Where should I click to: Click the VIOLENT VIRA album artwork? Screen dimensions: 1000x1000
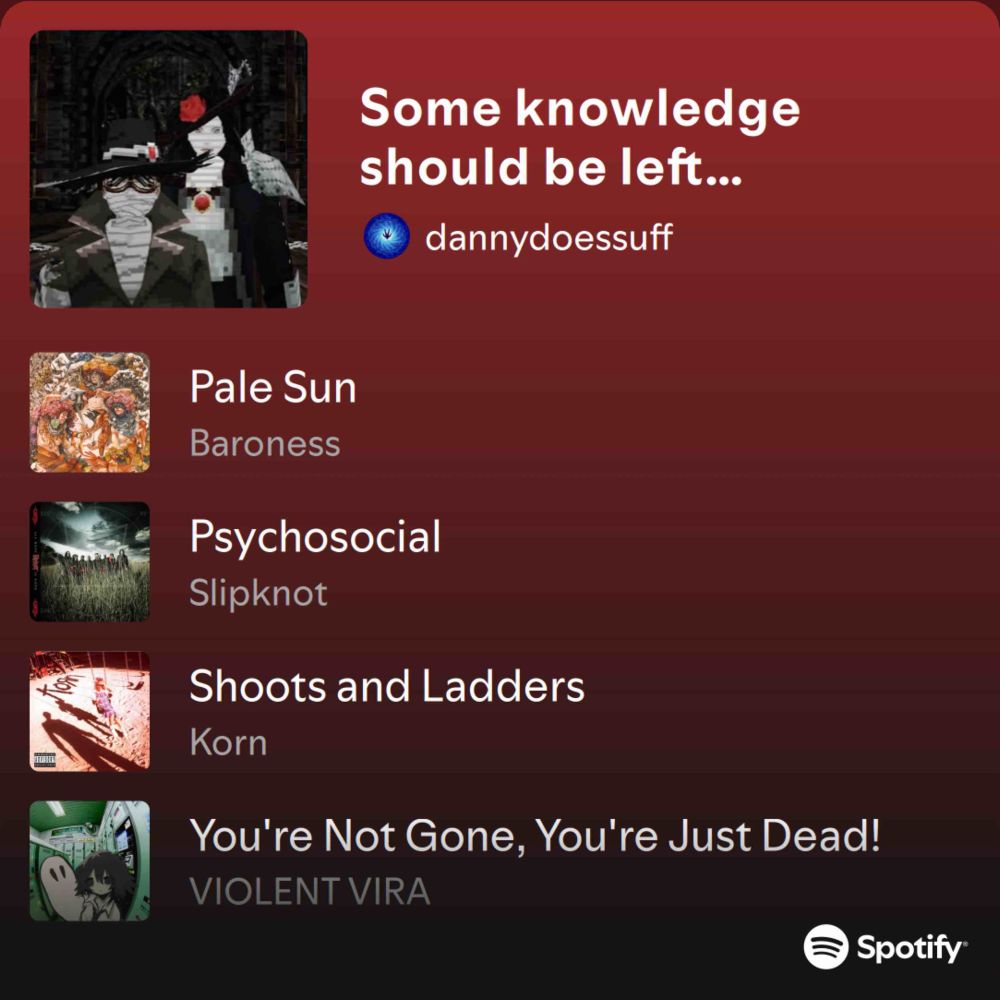click(x=90, y=861)
